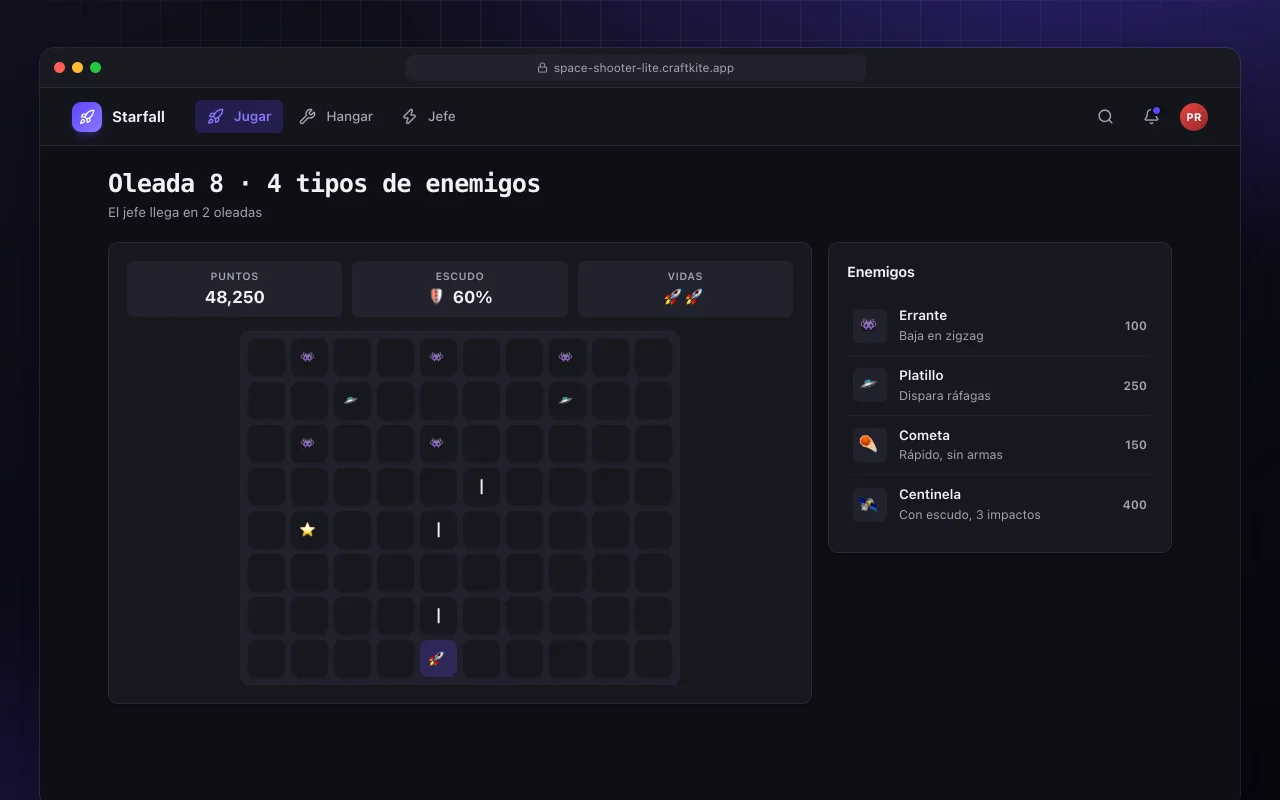Click the score value 48,250

(235, 297)
